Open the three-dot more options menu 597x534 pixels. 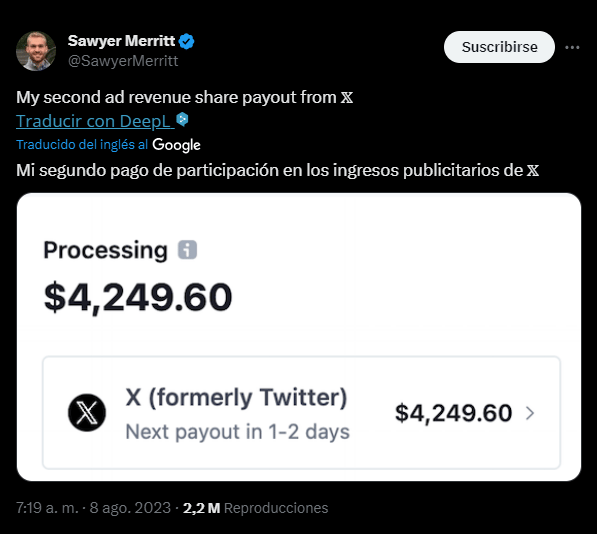click(572, 48)
